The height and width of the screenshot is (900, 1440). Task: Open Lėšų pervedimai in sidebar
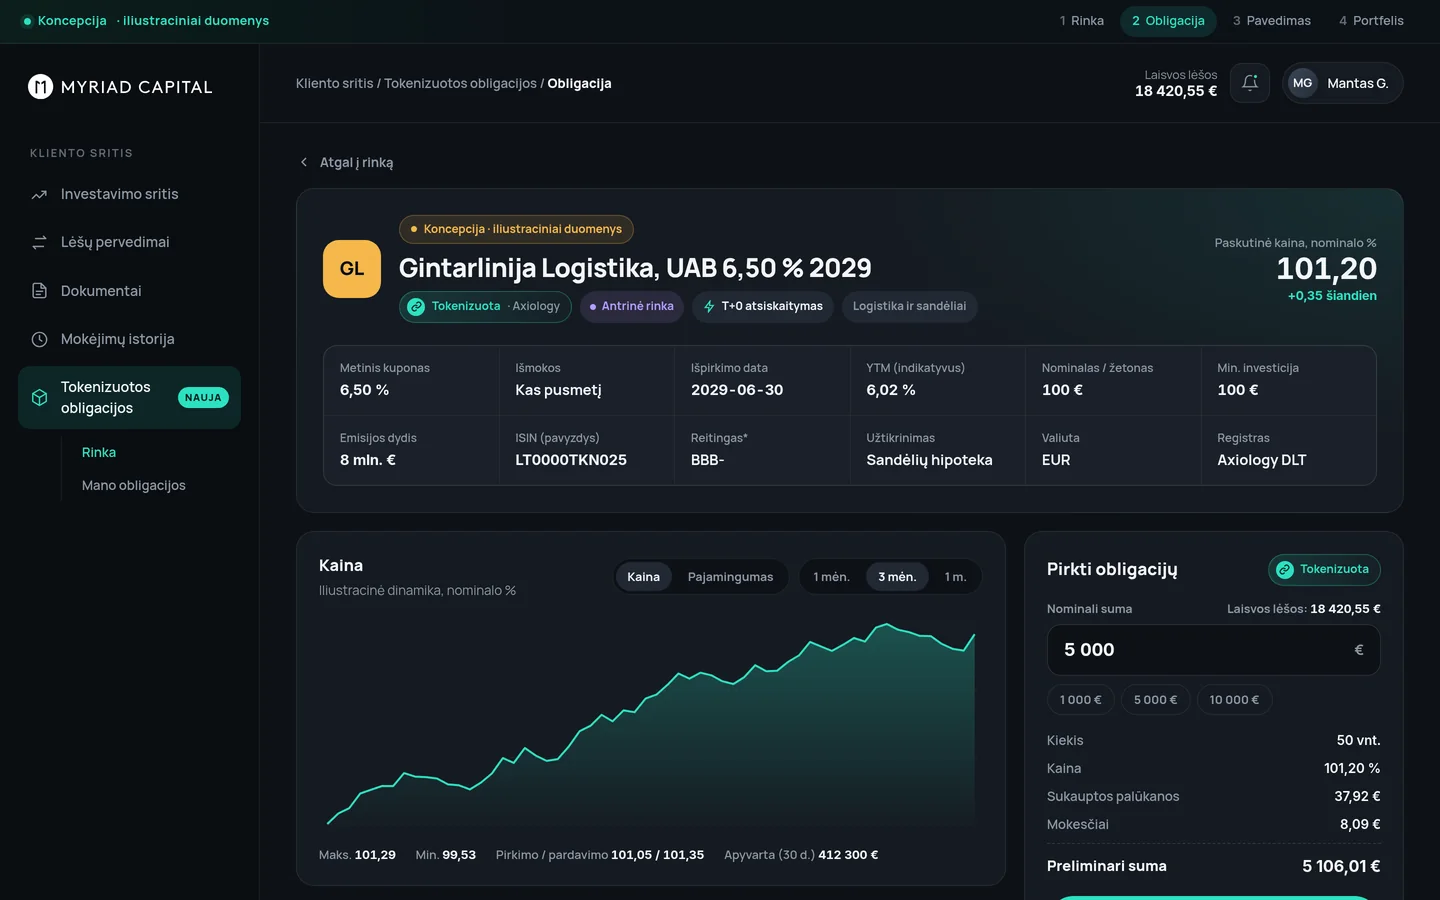tap(129, 242)
